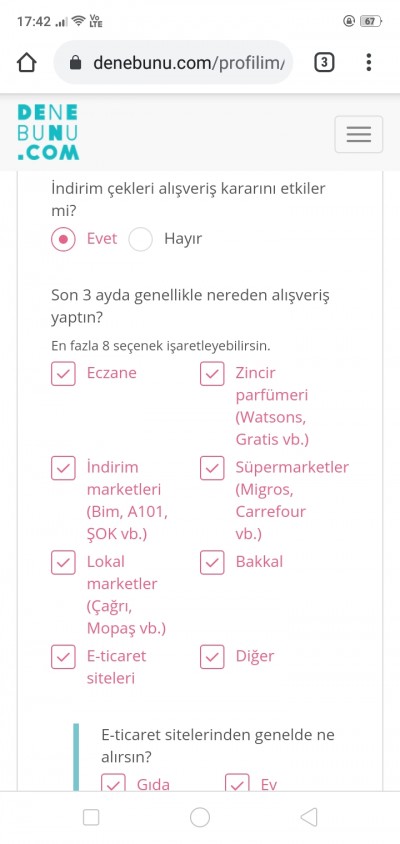This screenshot has width=400, height=844.
Task: Toggle the E-ticaret siteleri checkbox
Action: (x=63, y=657)
